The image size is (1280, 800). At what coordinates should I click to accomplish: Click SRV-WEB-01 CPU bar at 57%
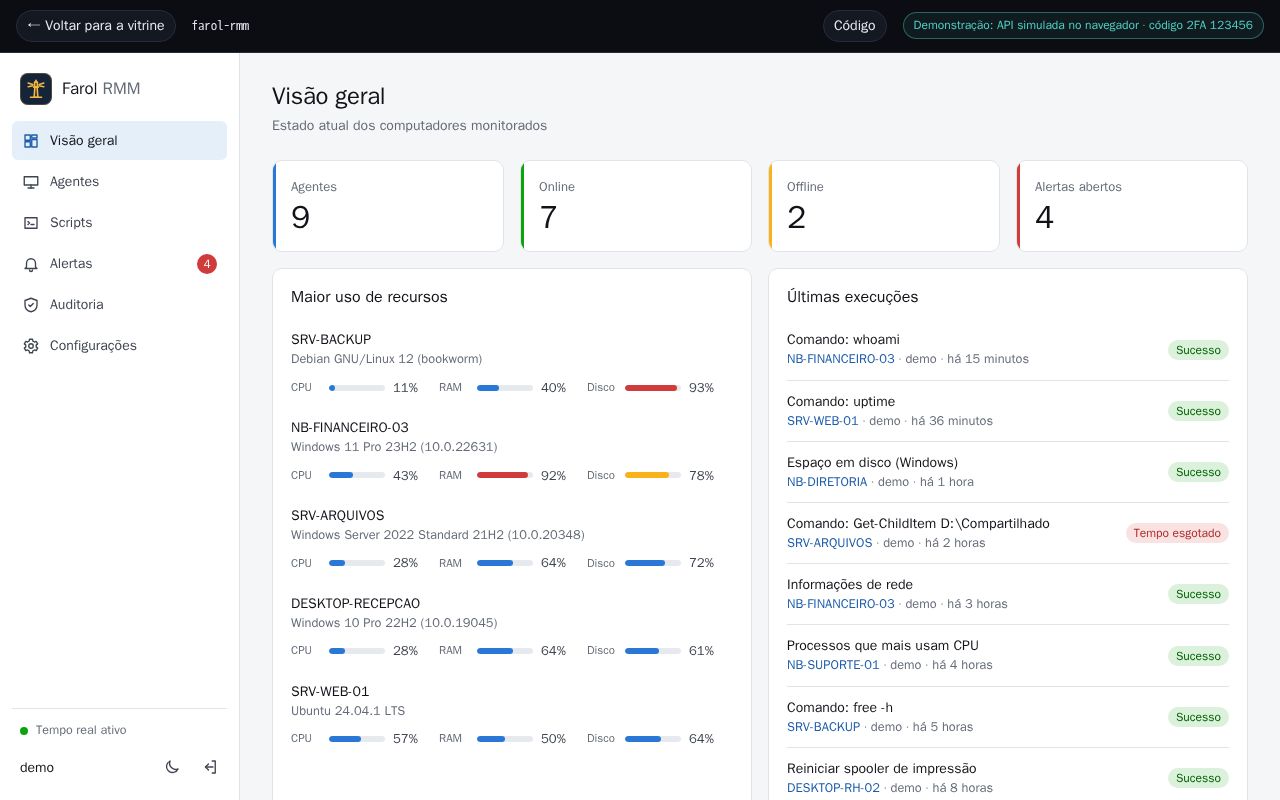click(357, 739)
